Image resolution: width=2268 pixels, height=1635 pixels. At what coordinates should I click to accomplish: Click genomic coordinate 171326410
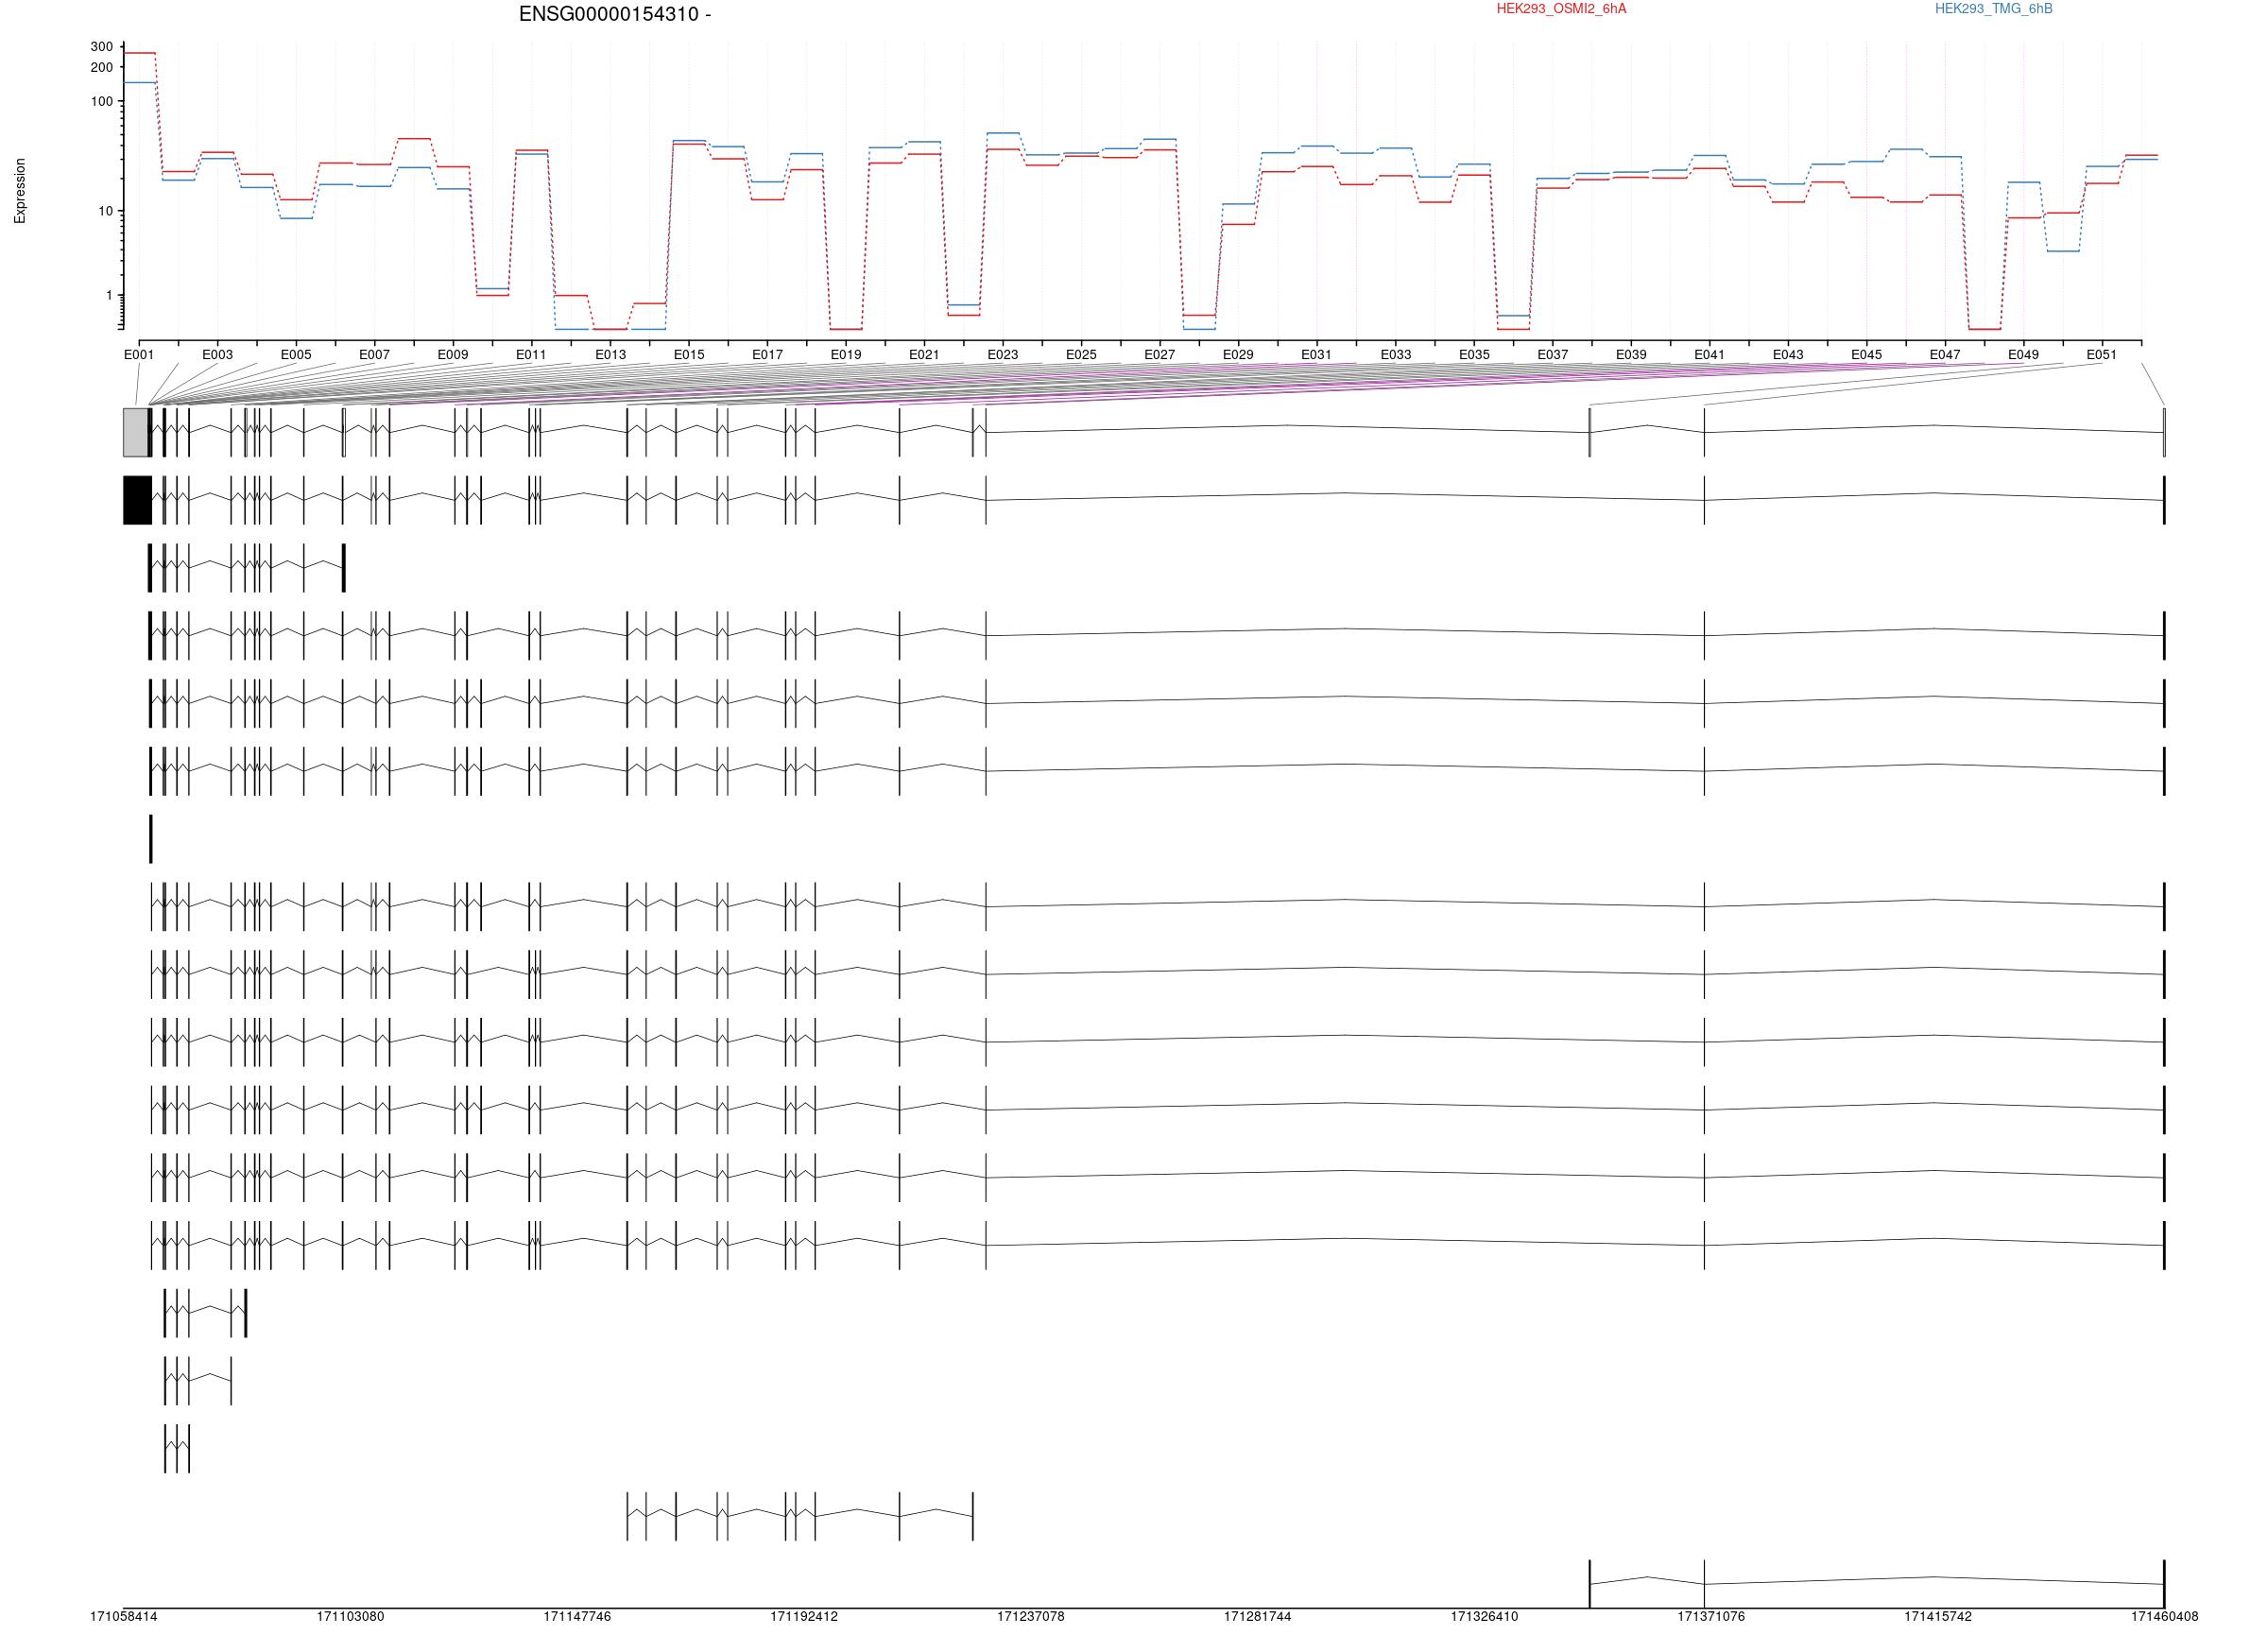pos(1485,1616)
